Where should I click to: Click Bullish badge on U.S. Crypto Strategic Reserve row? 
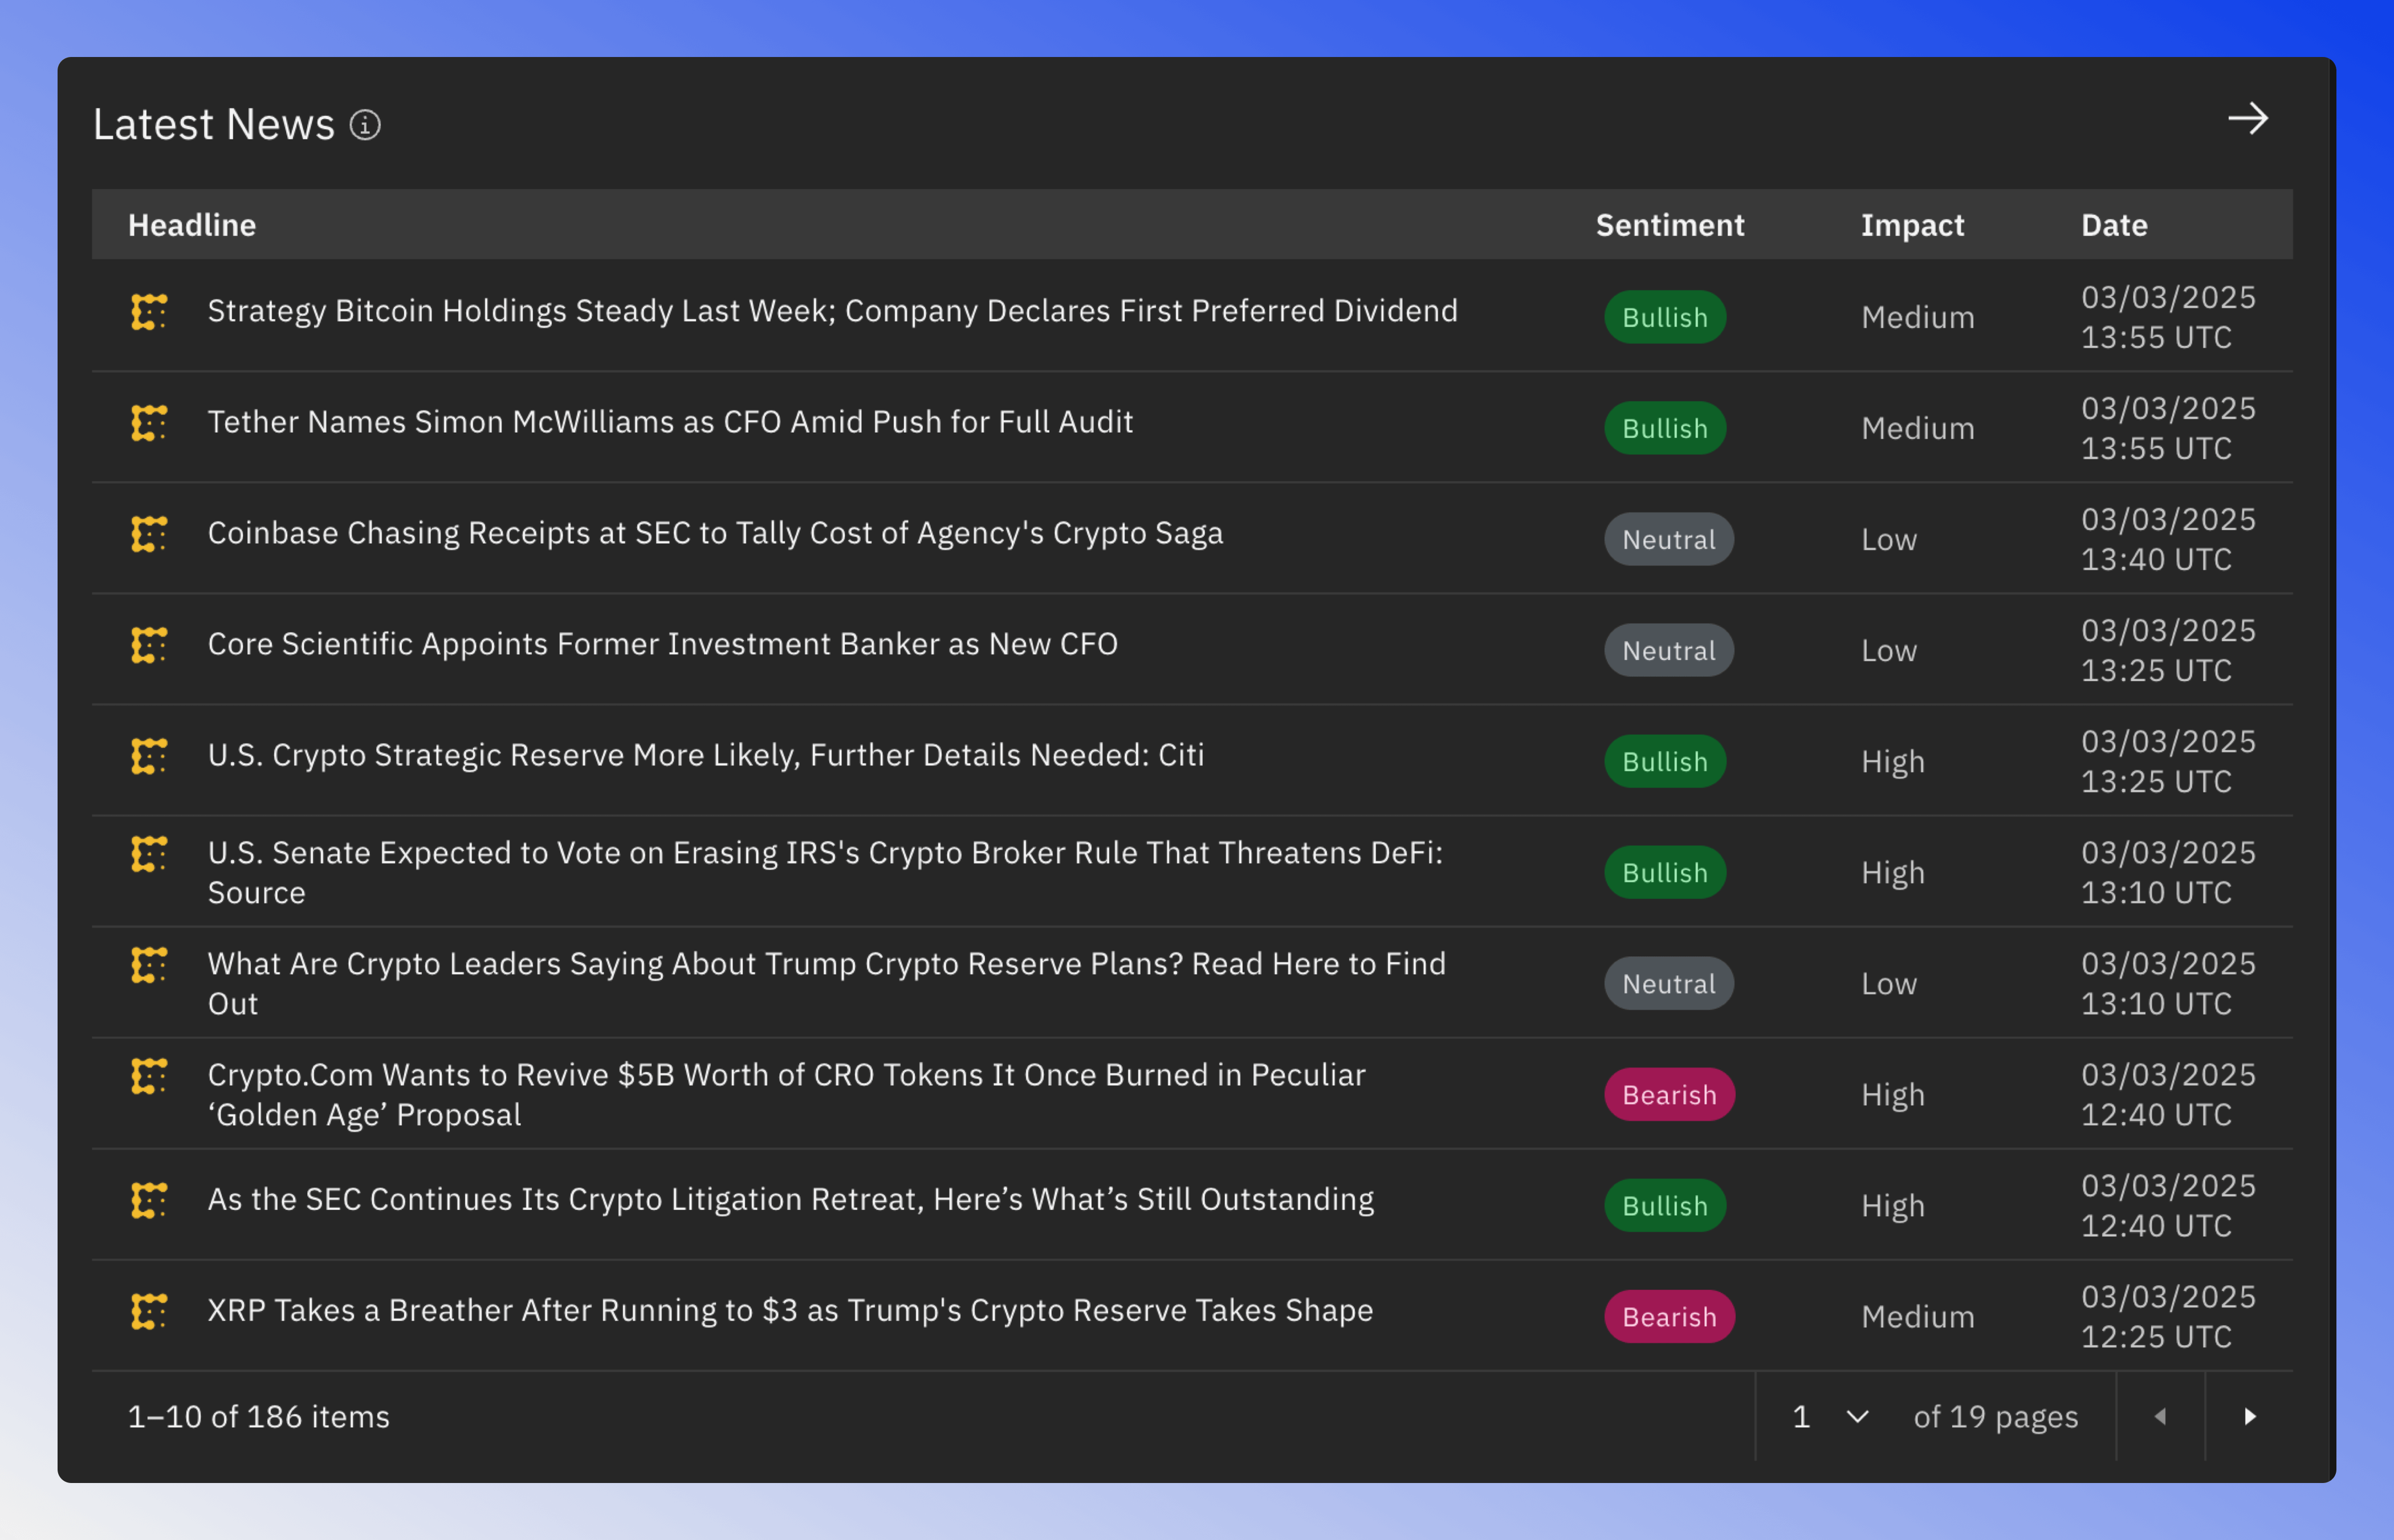(1665, 761)
